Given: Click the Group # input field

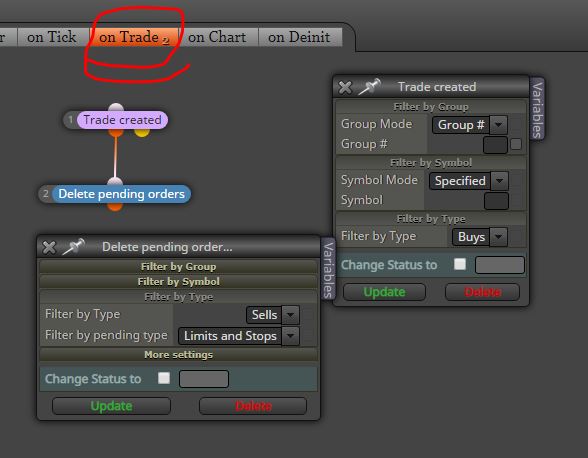Looking at the screenshot, I should [495, 145].
